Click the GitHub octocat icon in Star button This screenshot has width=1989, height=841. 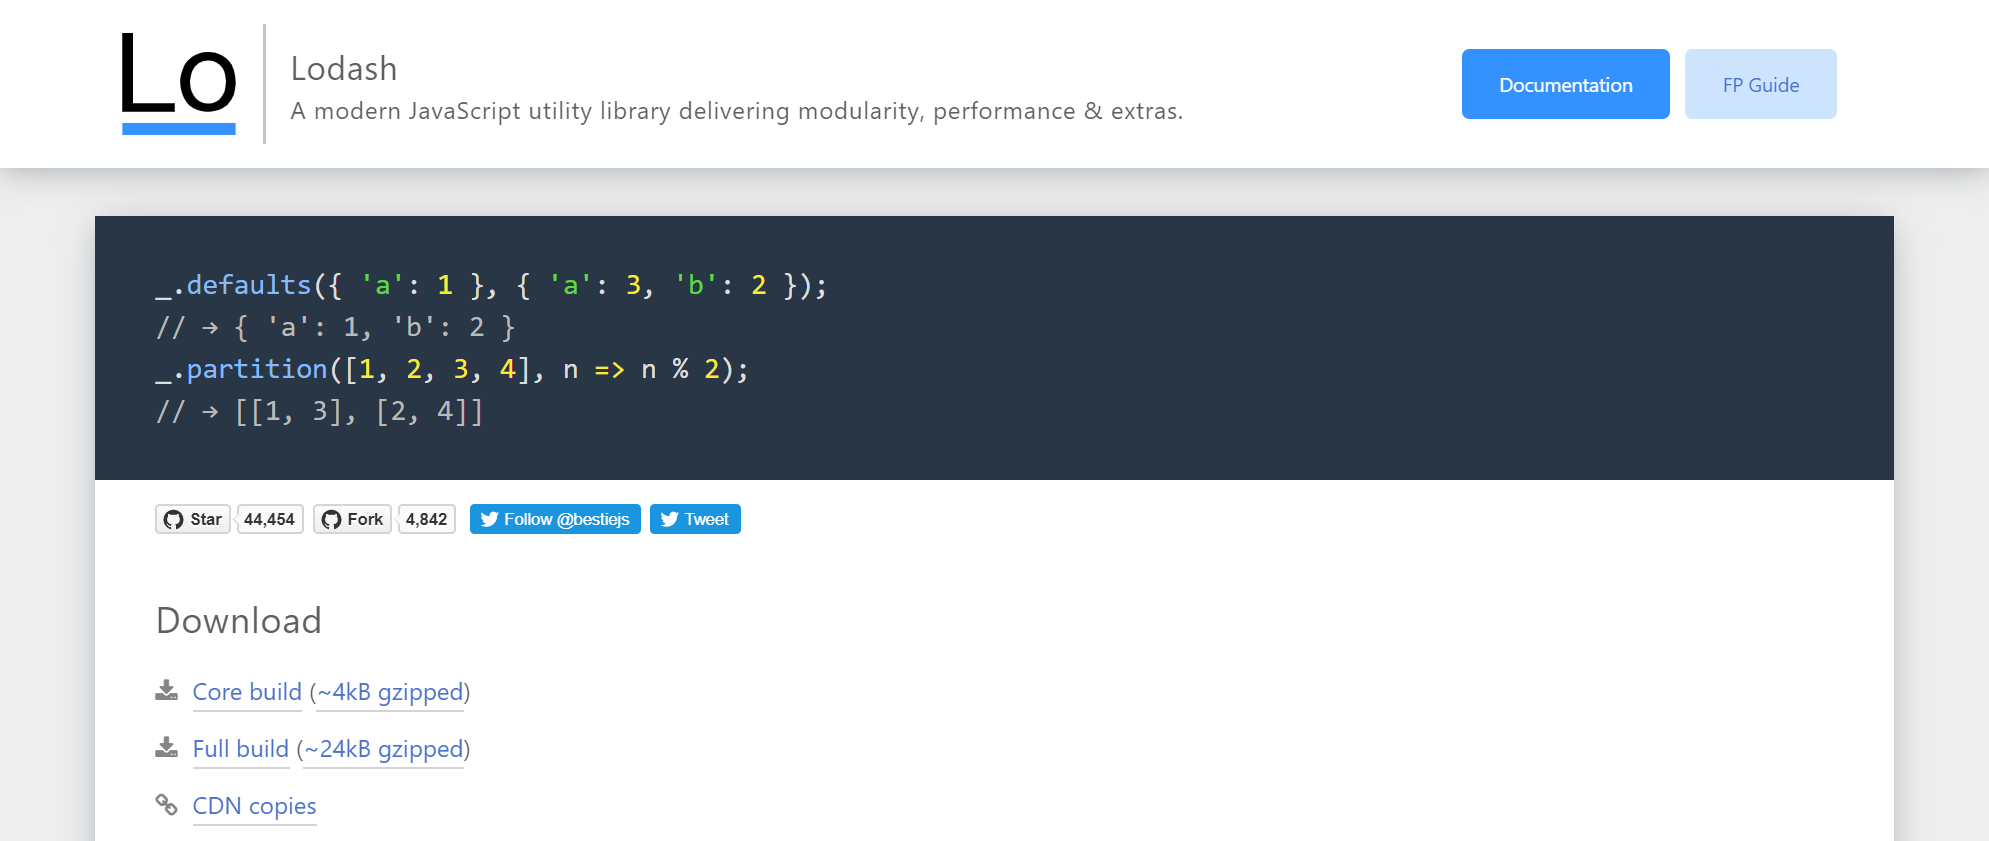tap(174, 519)
